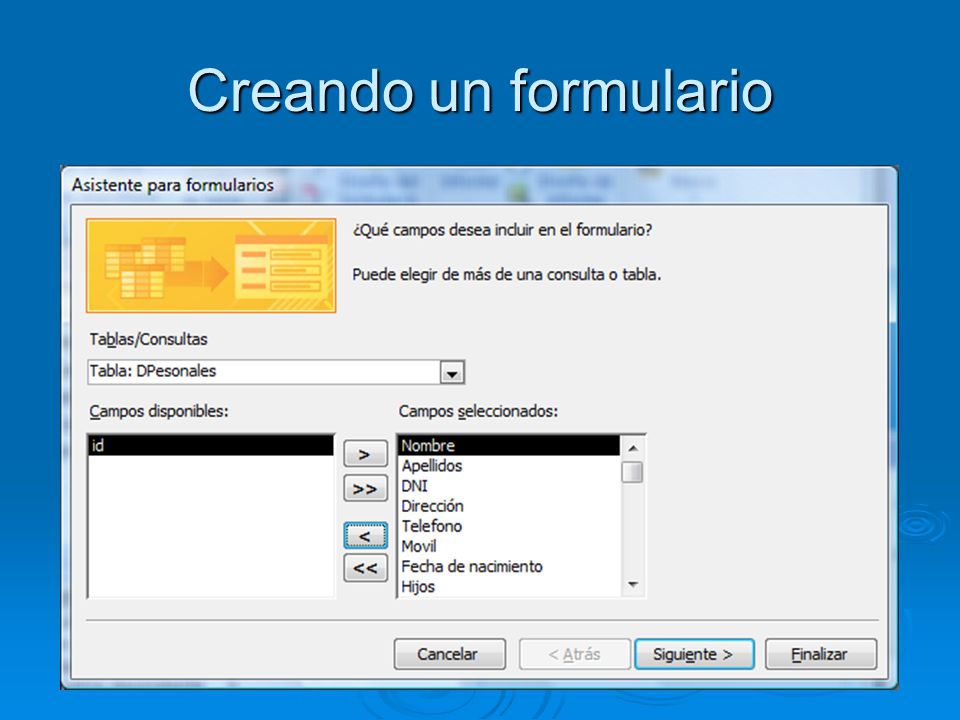Select the id field in Campos disponibles
The width and height of the screenshot is (960, 720).
click(211, 445)
